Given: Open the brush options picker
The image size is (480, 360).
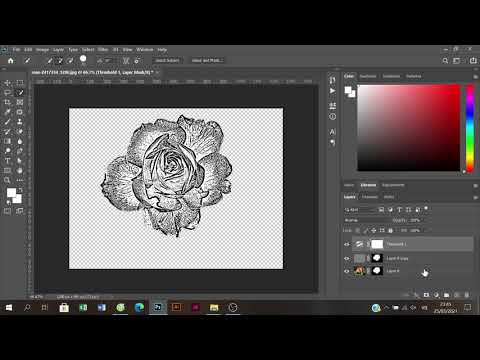Looking at the screenshot, I should point(83,60).
